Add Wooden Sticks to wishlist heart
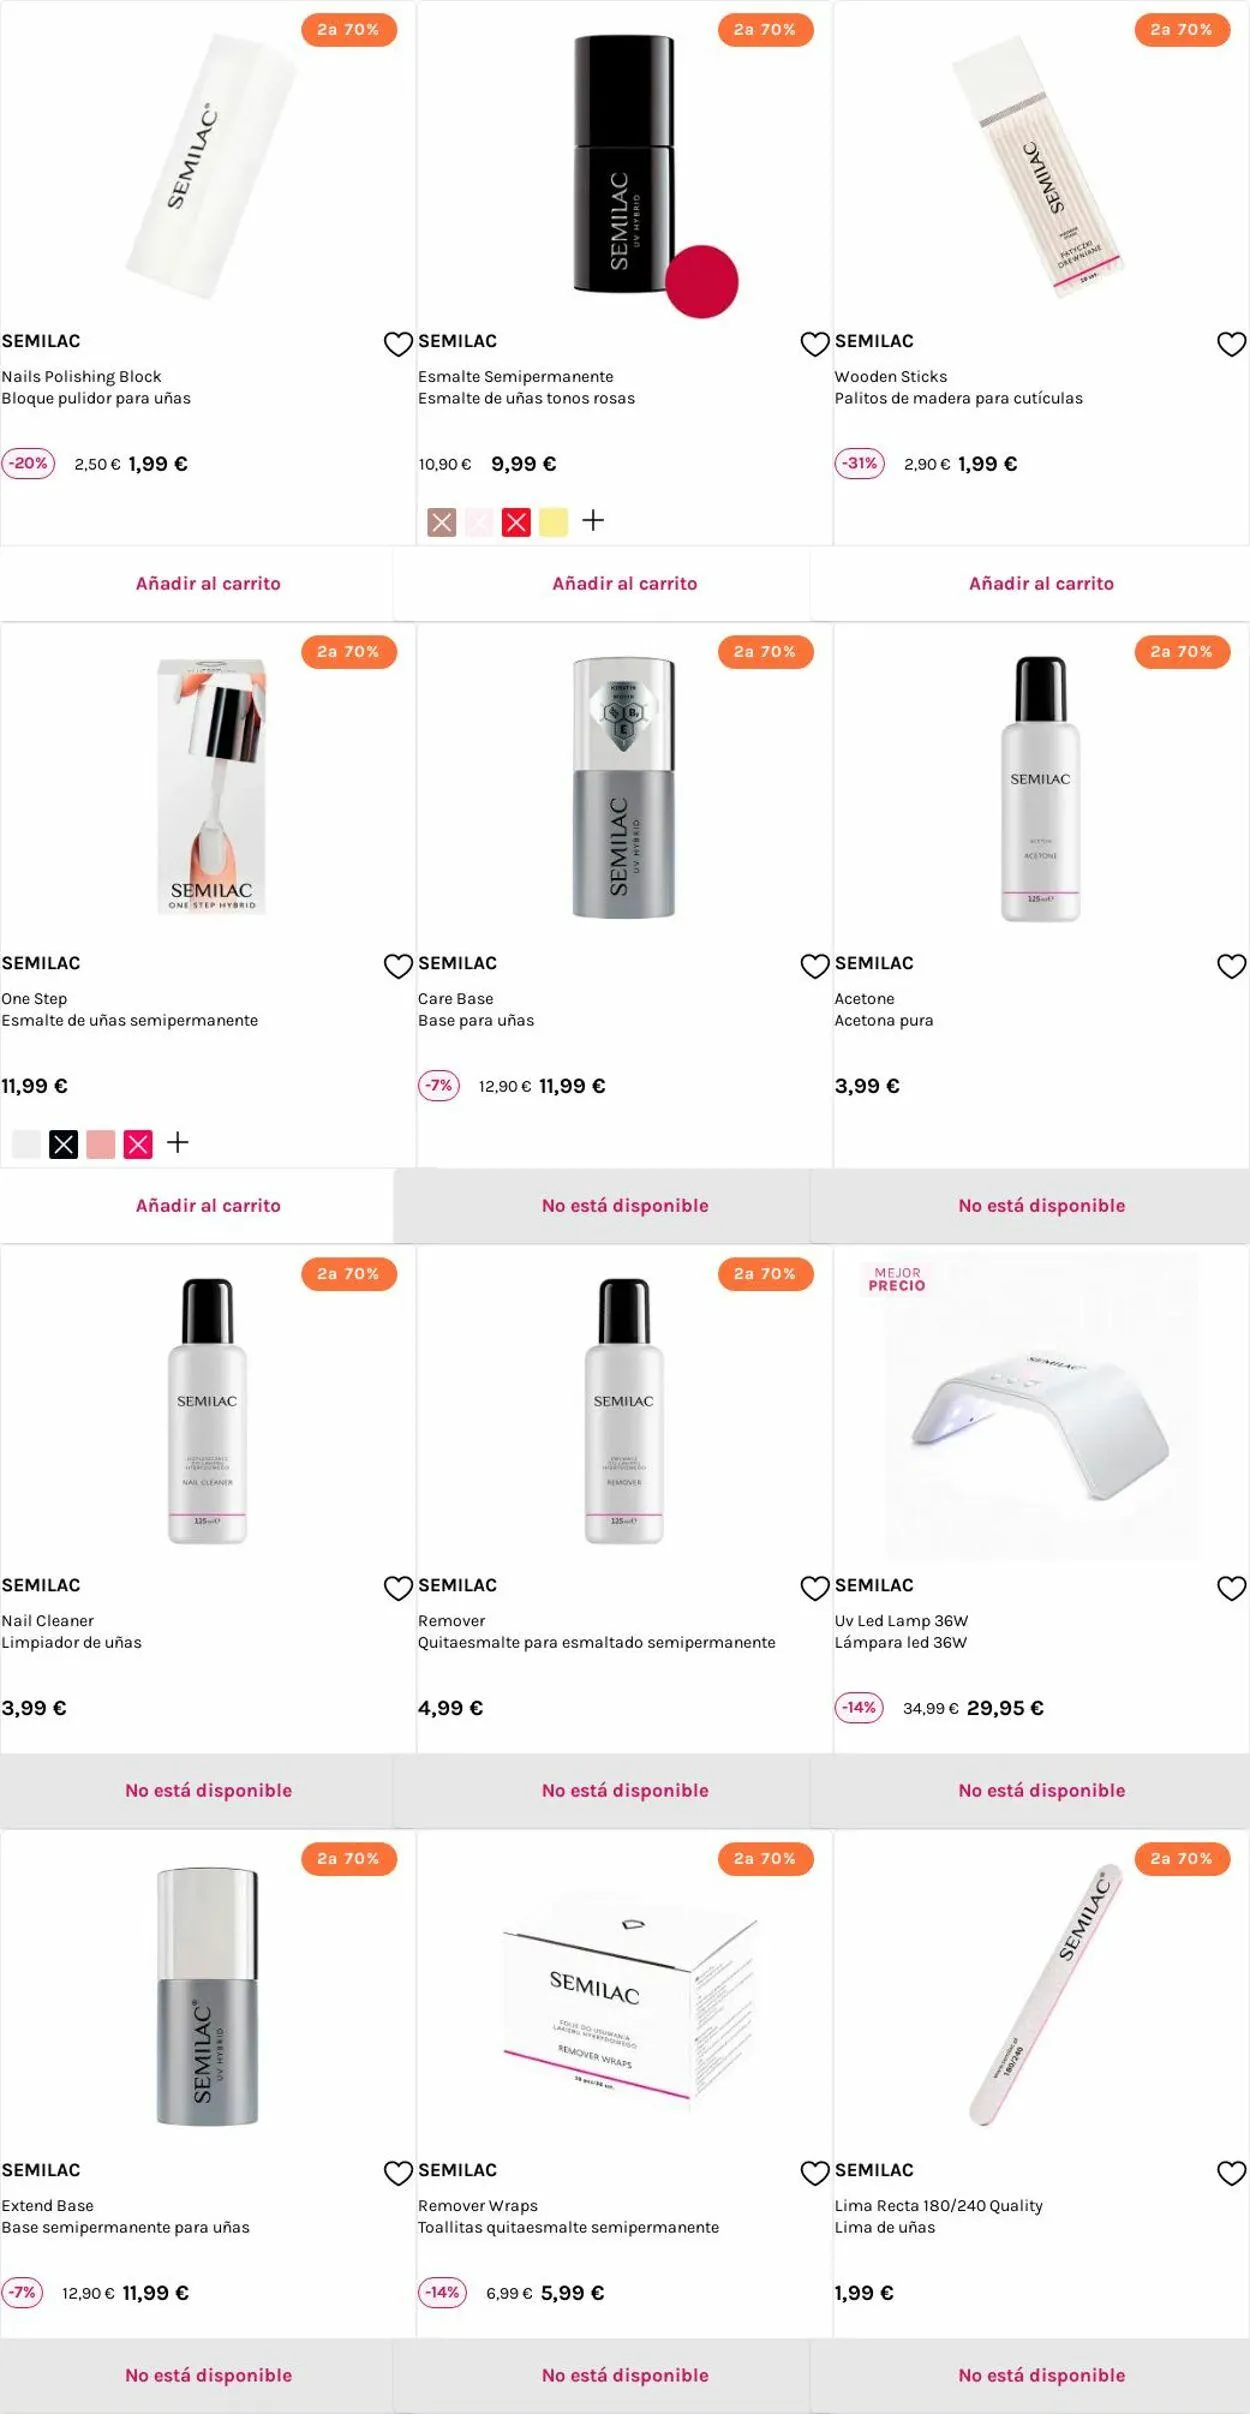This screenshot has height=2414, width=1250. pos(1231,344)
